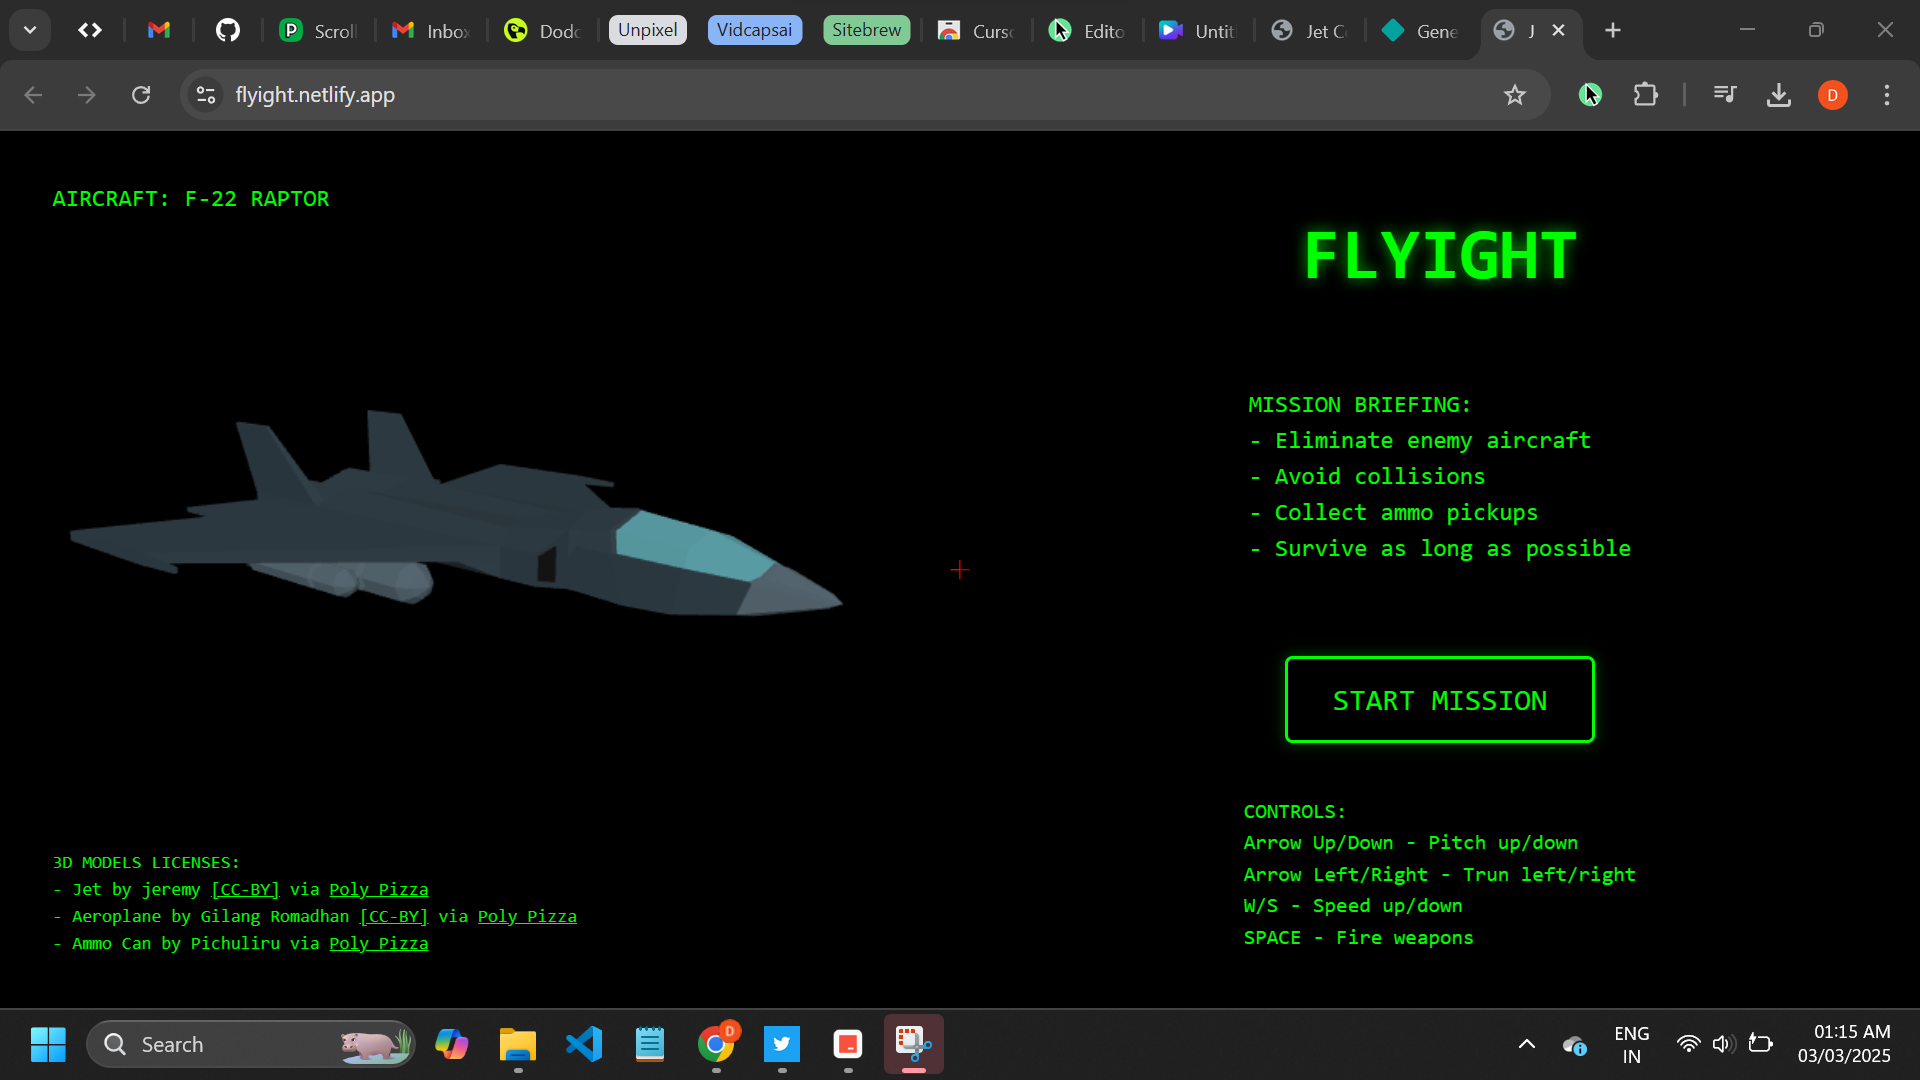
Task: Expand the tab search dropdown arrow
Action: [x=30, y=30]
